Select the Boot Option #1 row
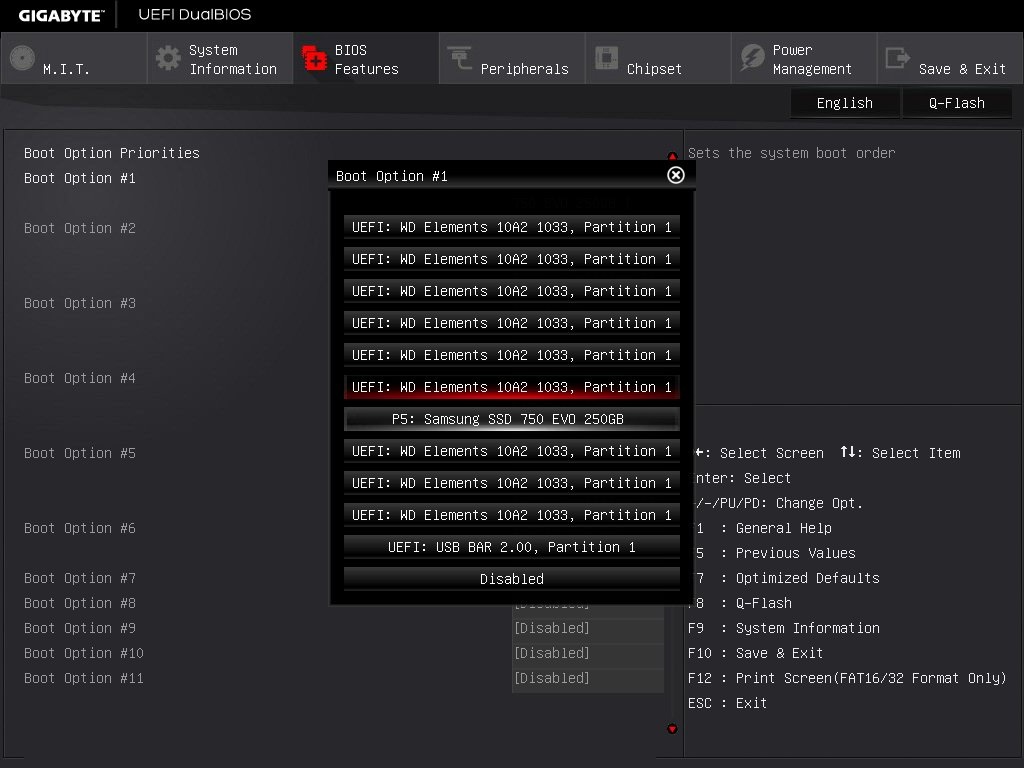Viewport: 1024px width, 768px height. click(x=80, y=178)
